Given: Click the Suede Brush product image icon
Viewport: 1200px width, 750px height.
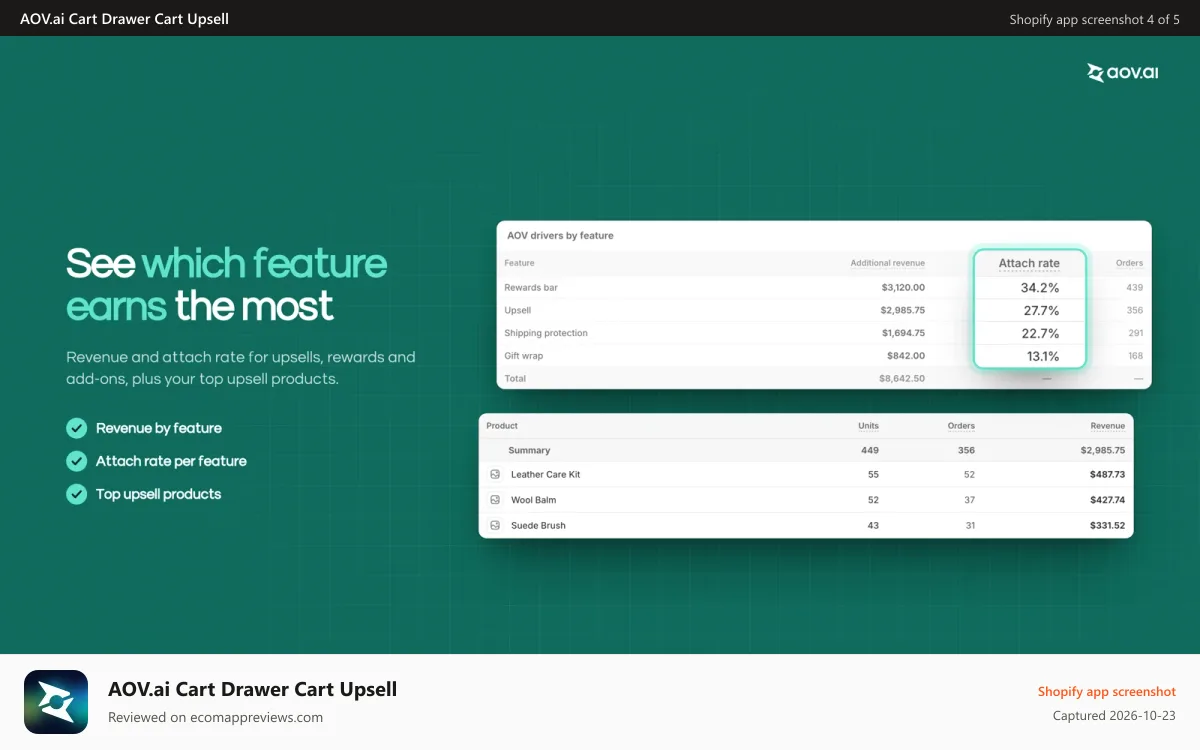Looking at the screenshot, I should pyautogui.click(x=494, y=525).
